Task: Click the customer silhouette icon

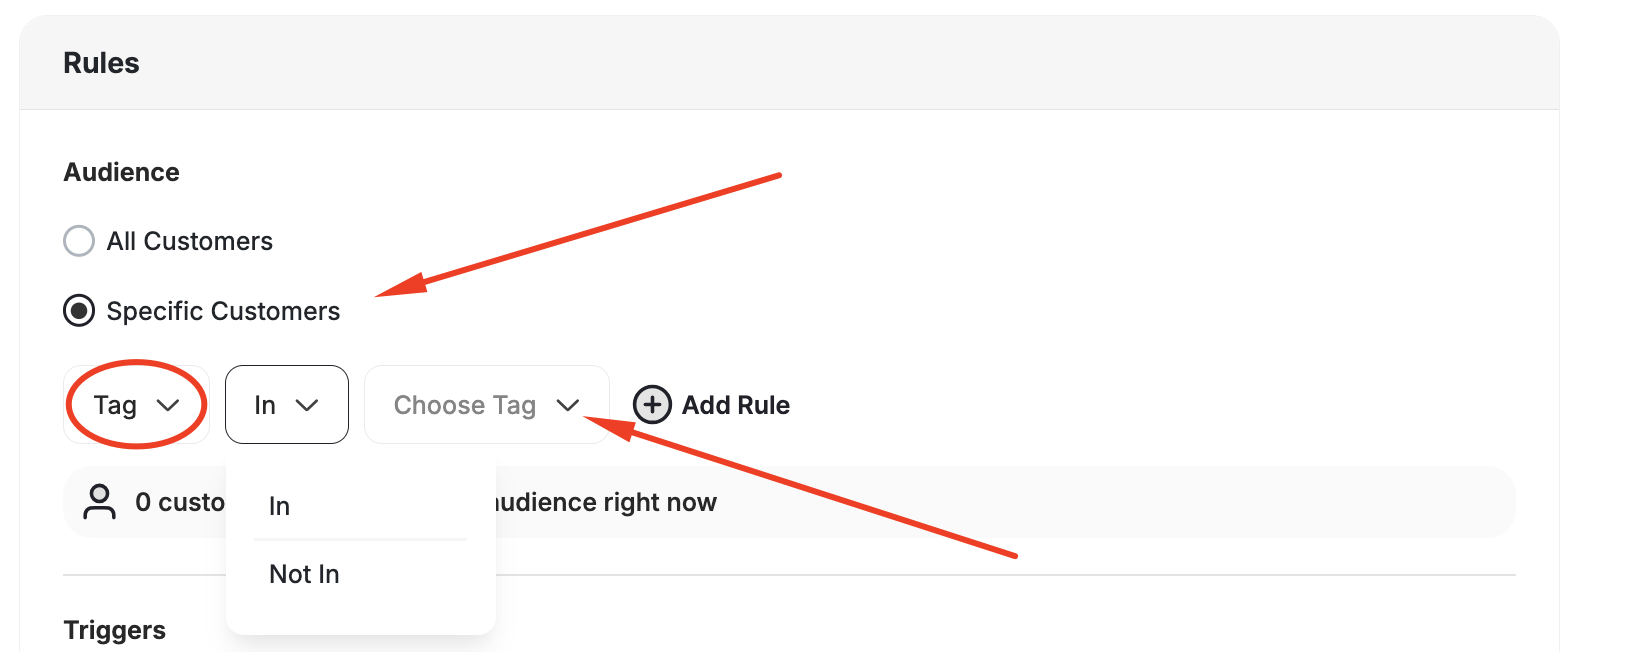Action: pos(100,502)
